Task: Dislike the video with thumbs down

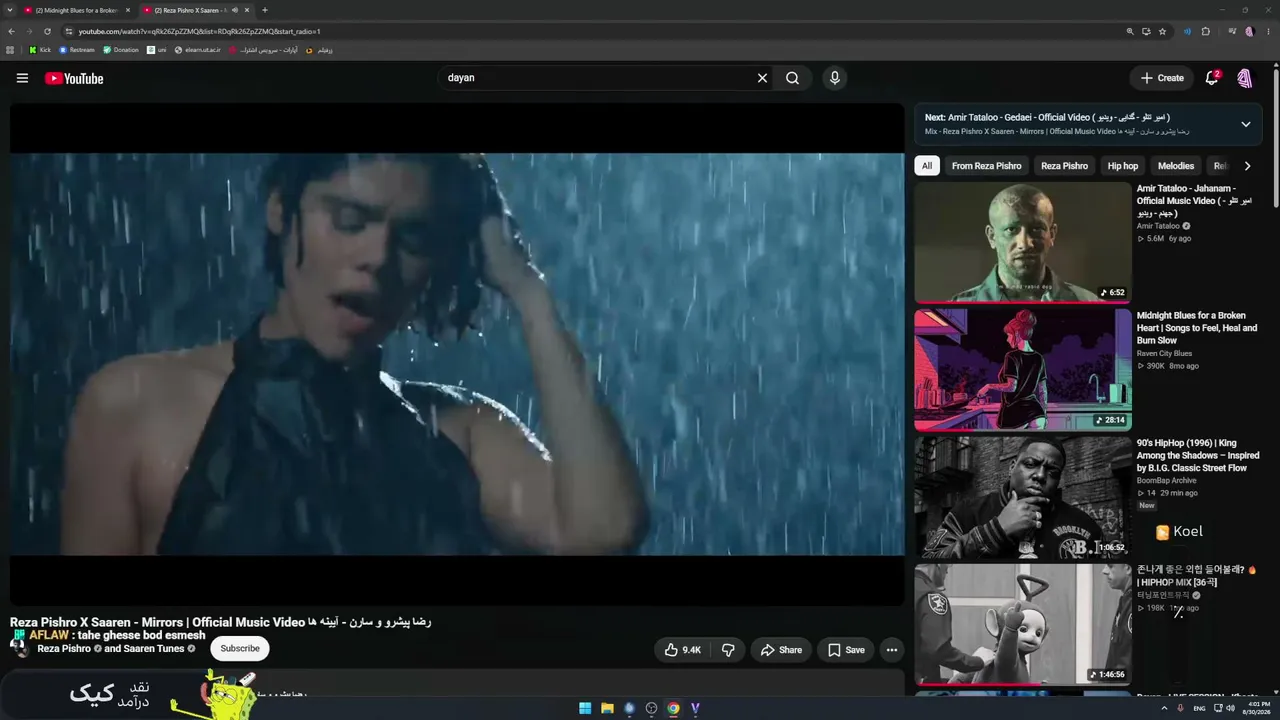Action: pyautogui.click(x=728, y=650)
